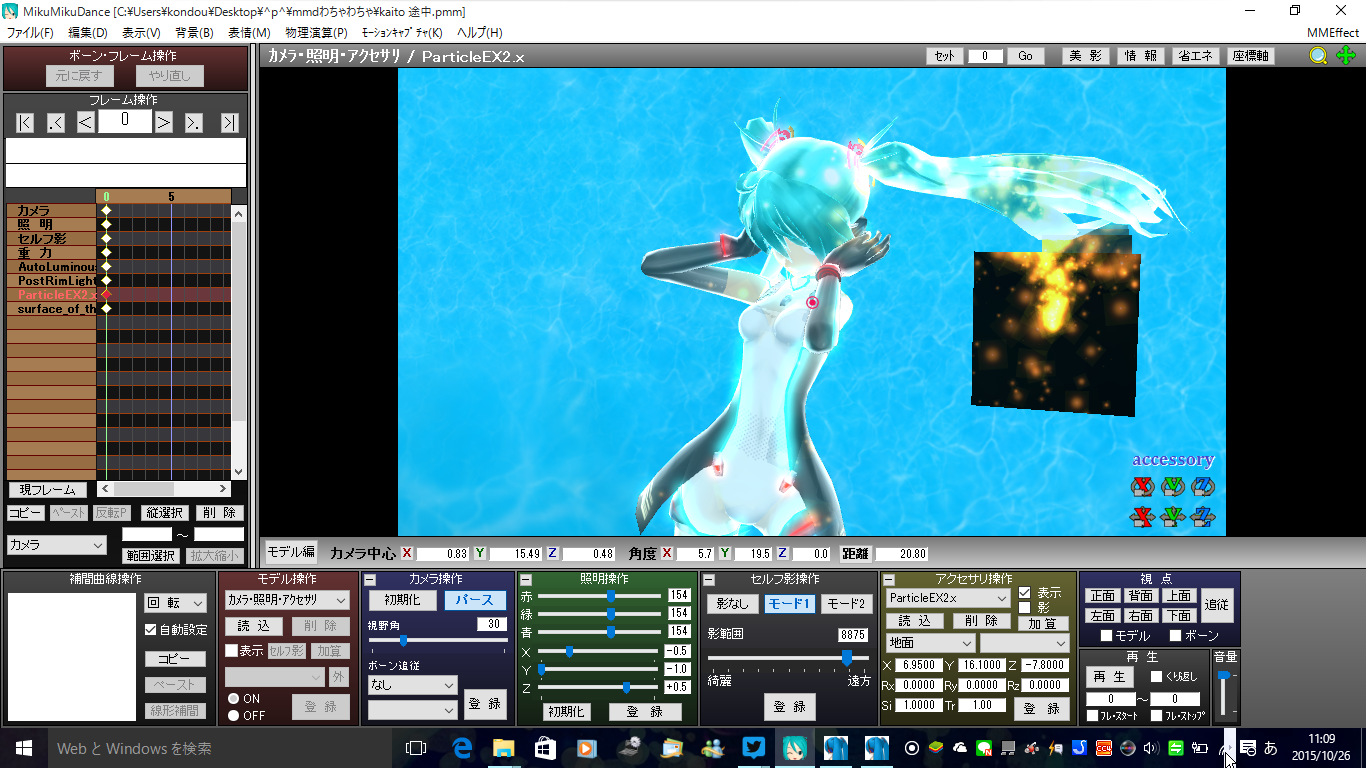Select shadow モード1 button
The image size is (1366, 768).
click(x=789, y=604)
